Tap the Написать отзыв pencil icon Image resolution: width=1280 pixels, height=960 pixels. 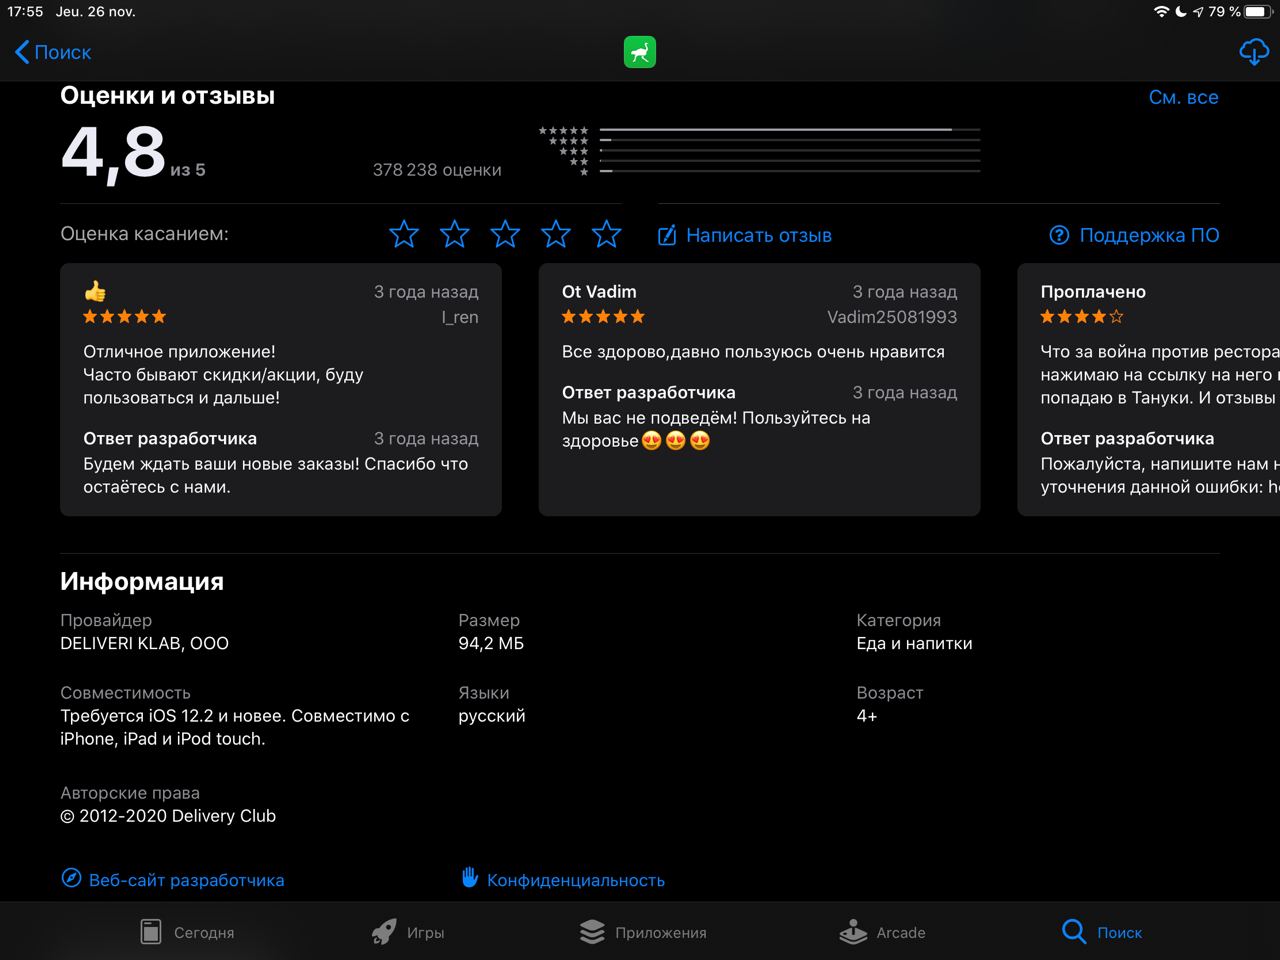point(667,235)
